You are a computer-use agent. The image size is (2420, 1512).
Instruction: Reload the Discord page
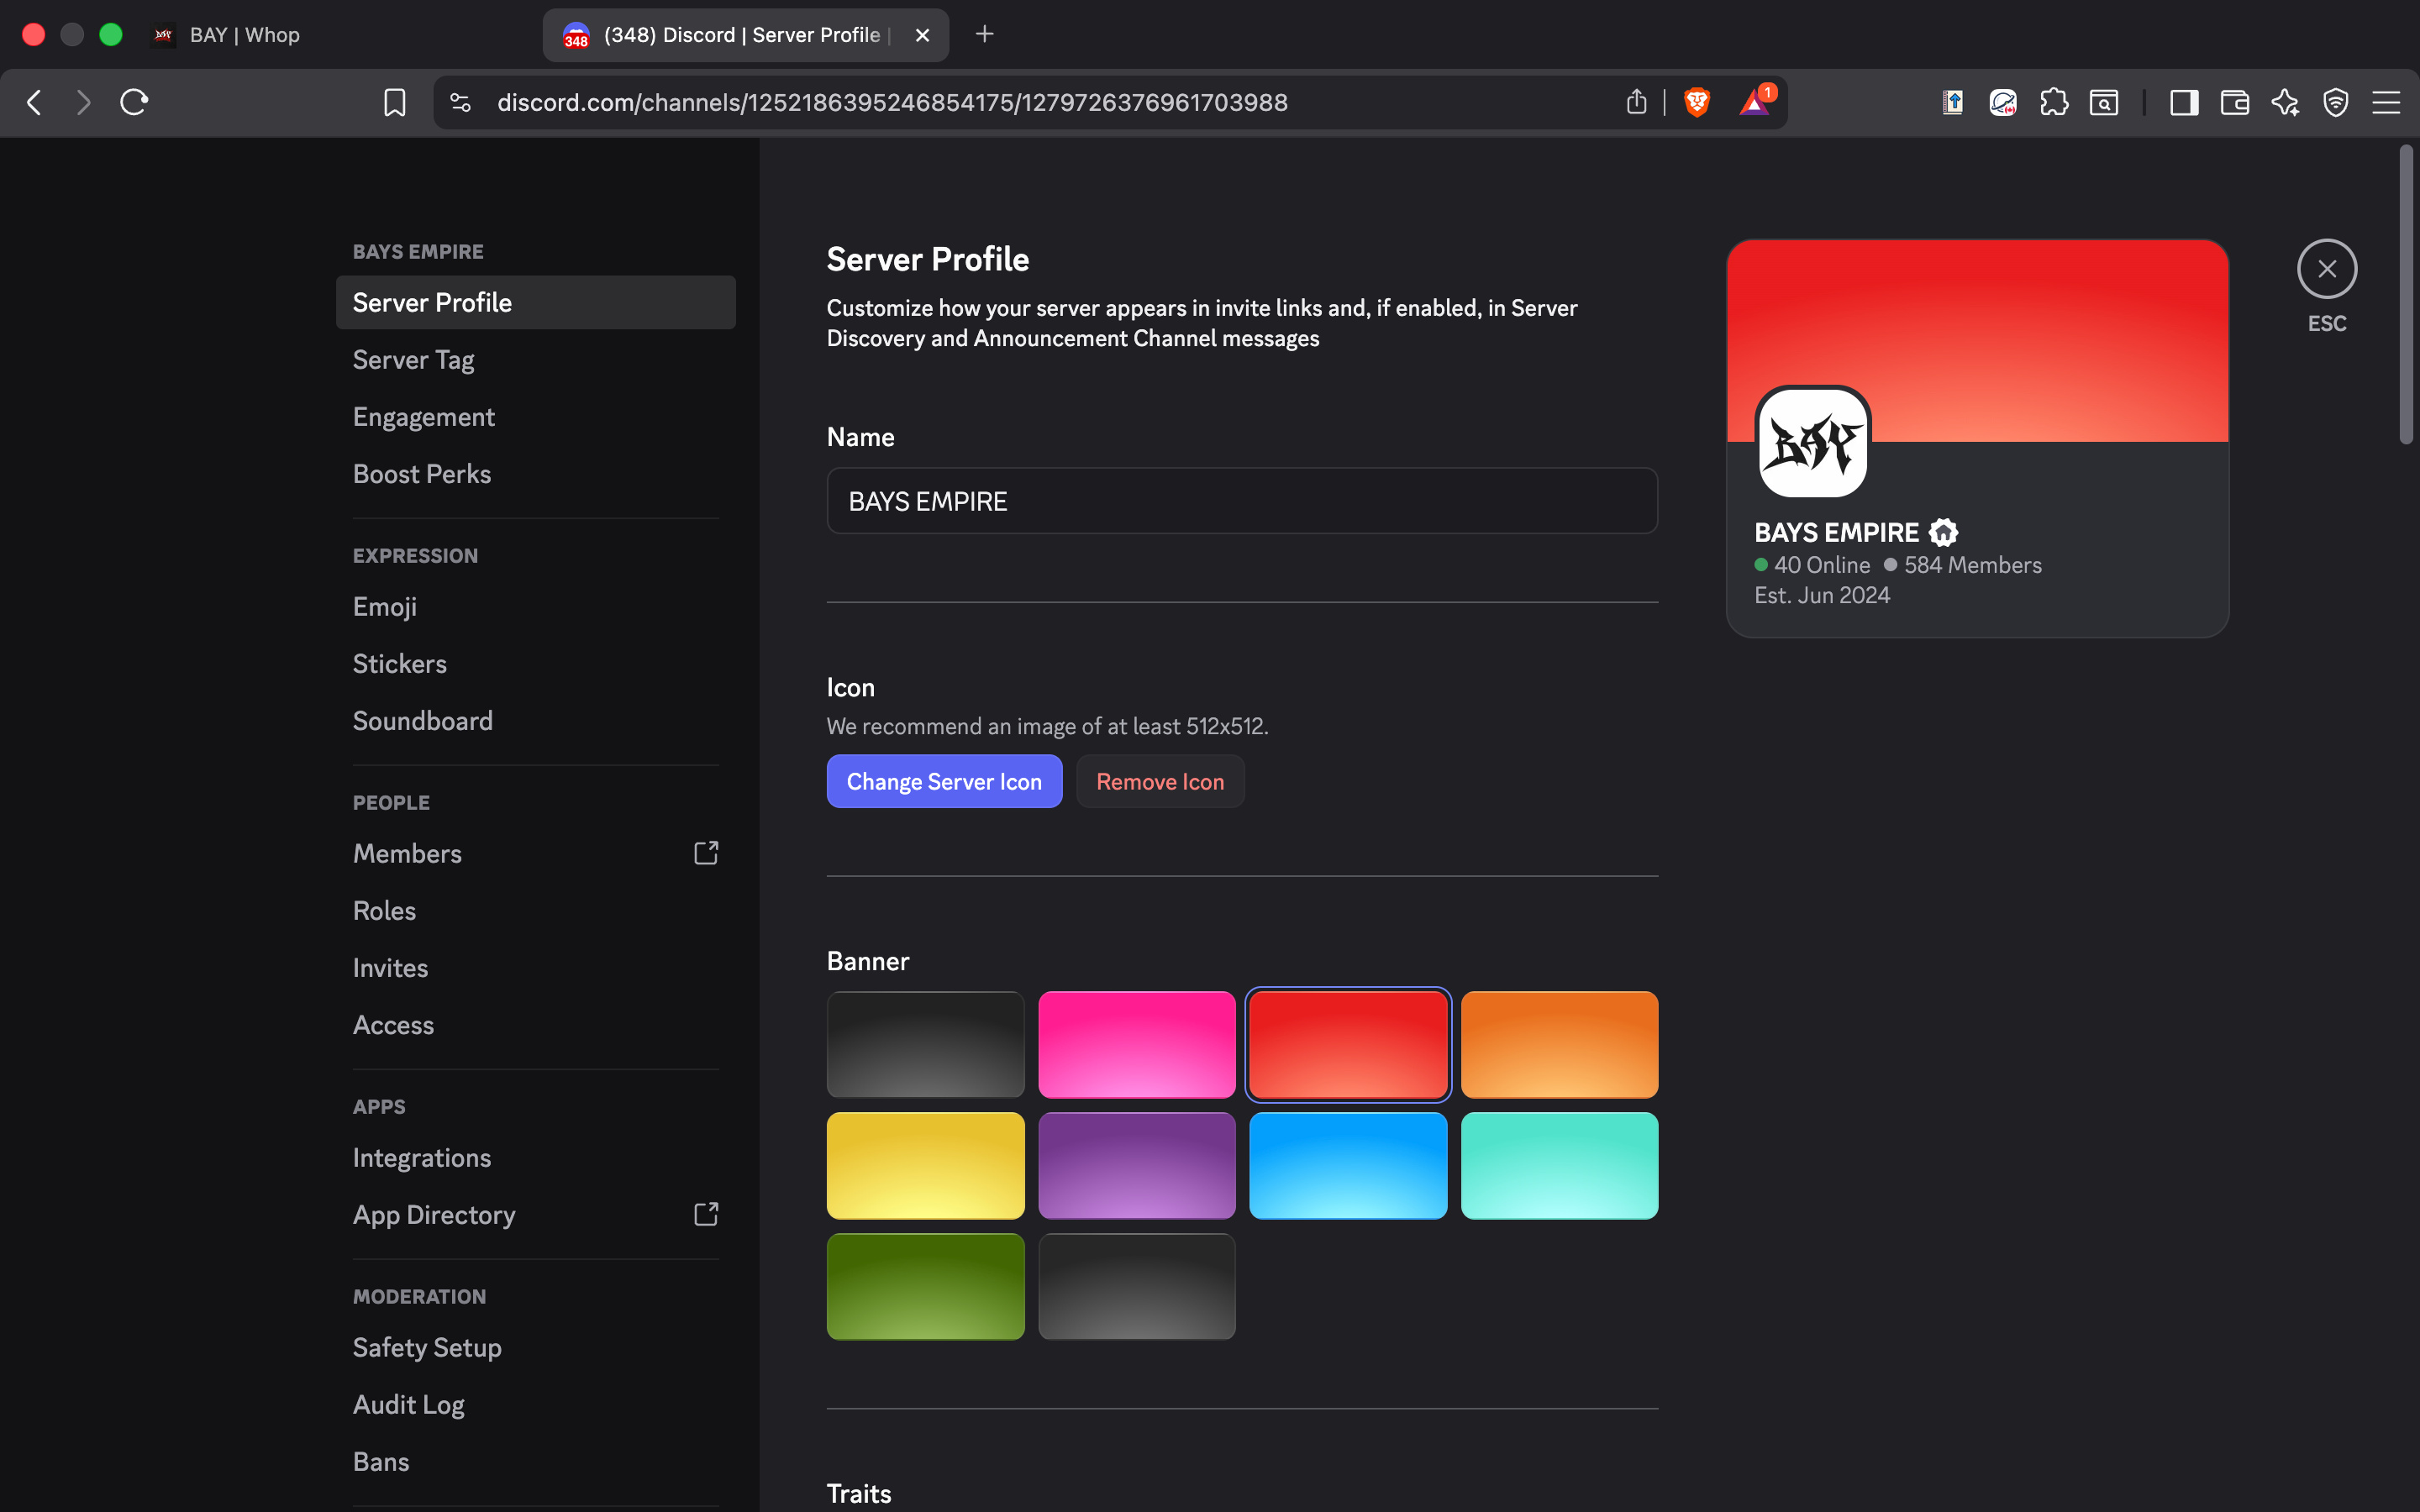pos(134,102)
